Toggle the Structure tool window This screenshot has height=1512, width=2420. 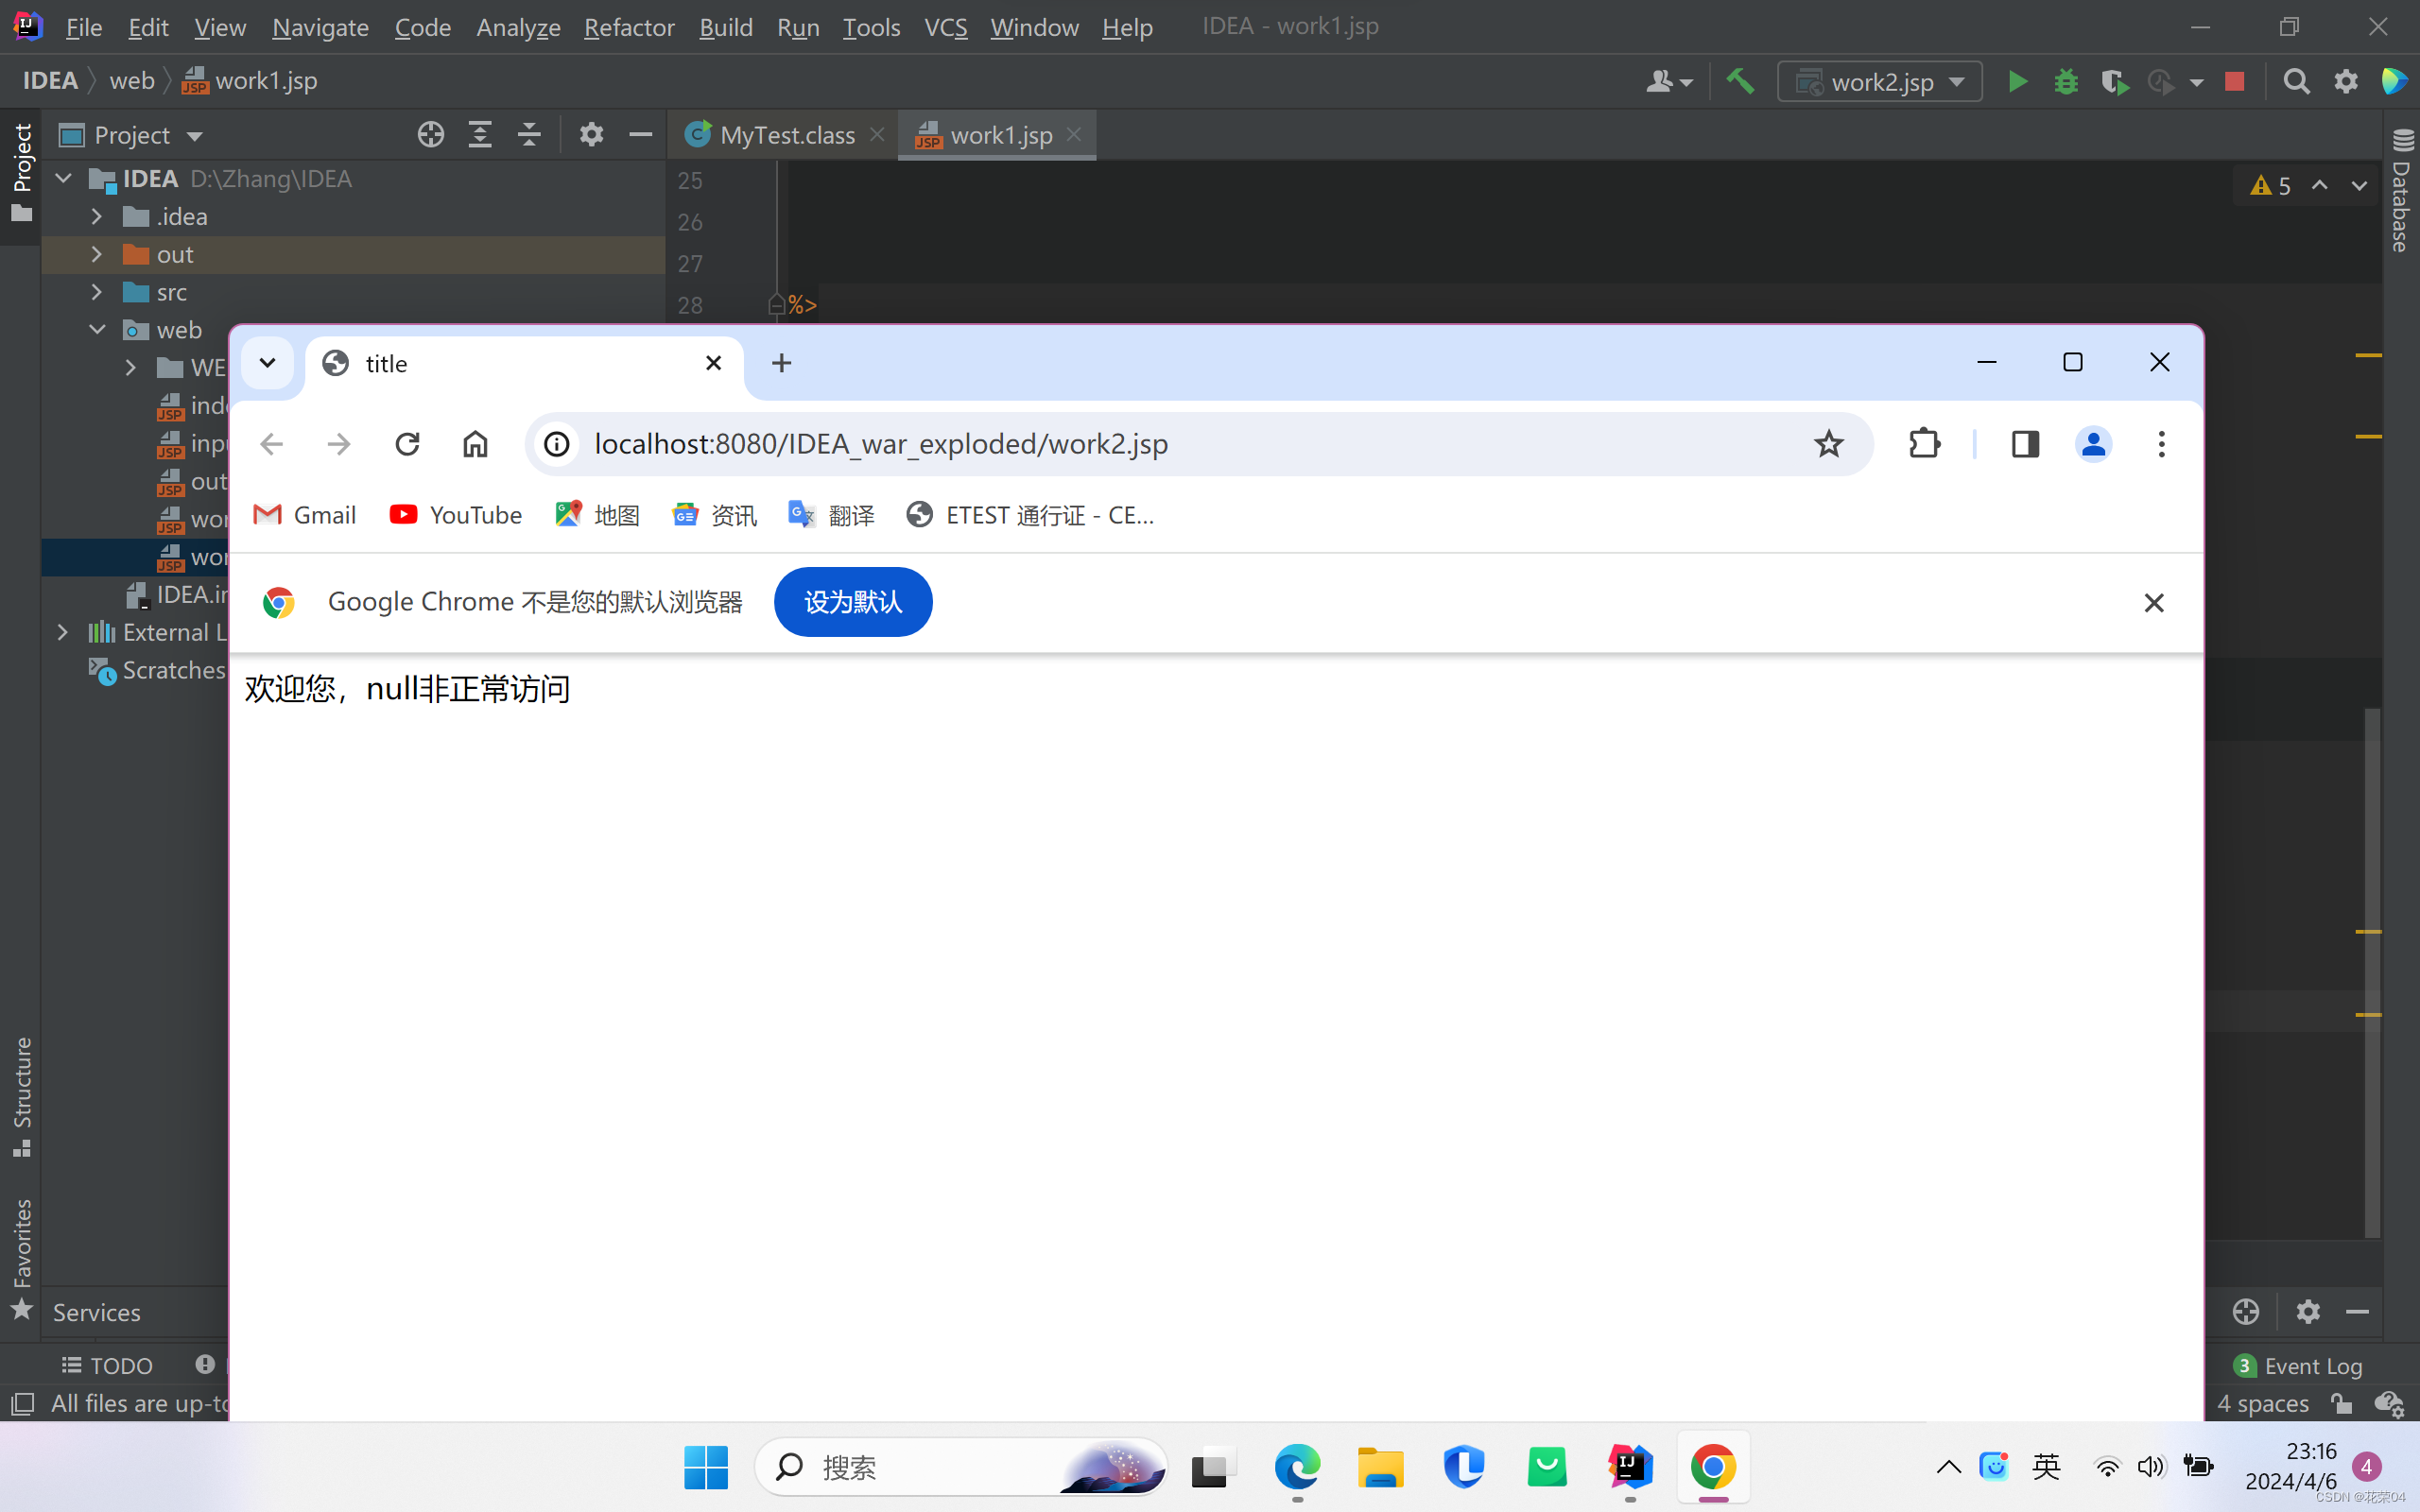(x=21, y=1096)
